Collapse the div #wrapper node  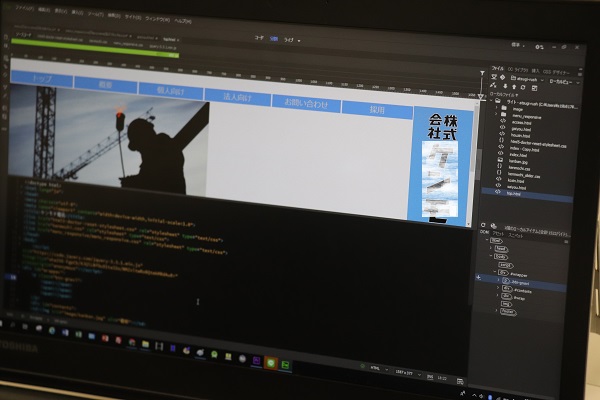coord(494,272)
